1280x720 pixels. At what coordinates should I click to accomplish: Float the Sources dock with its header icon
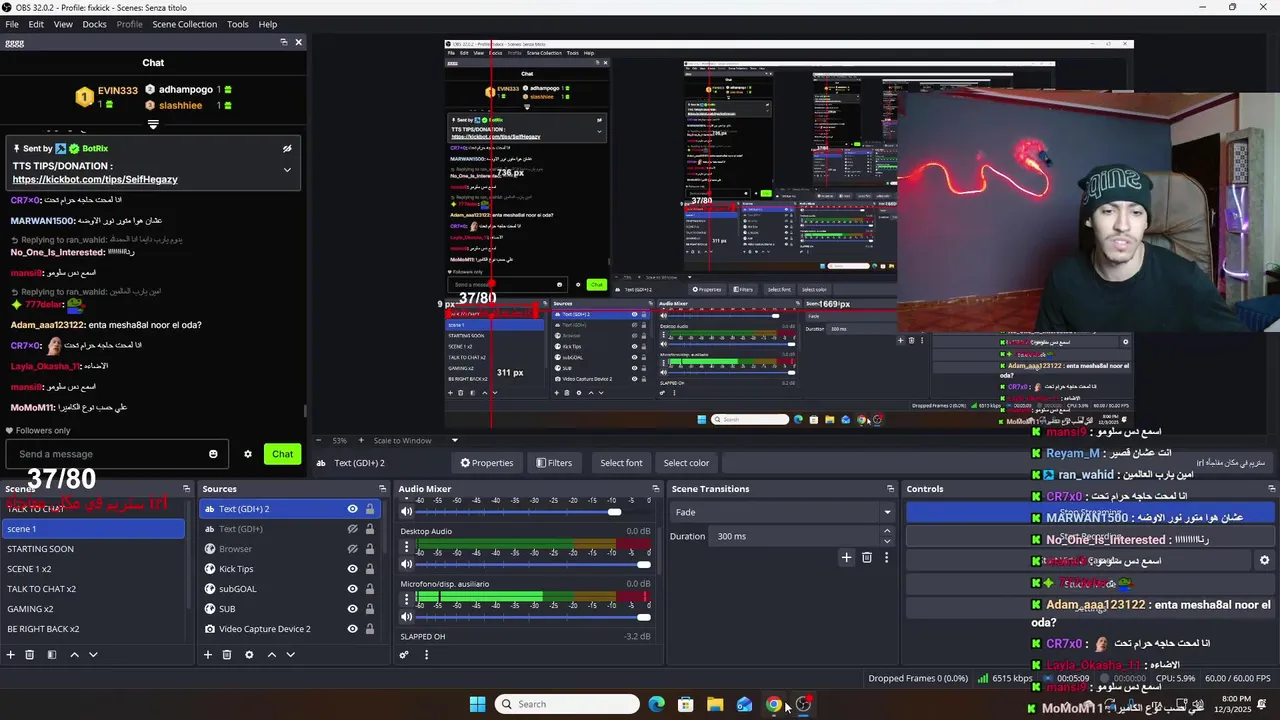382,489
